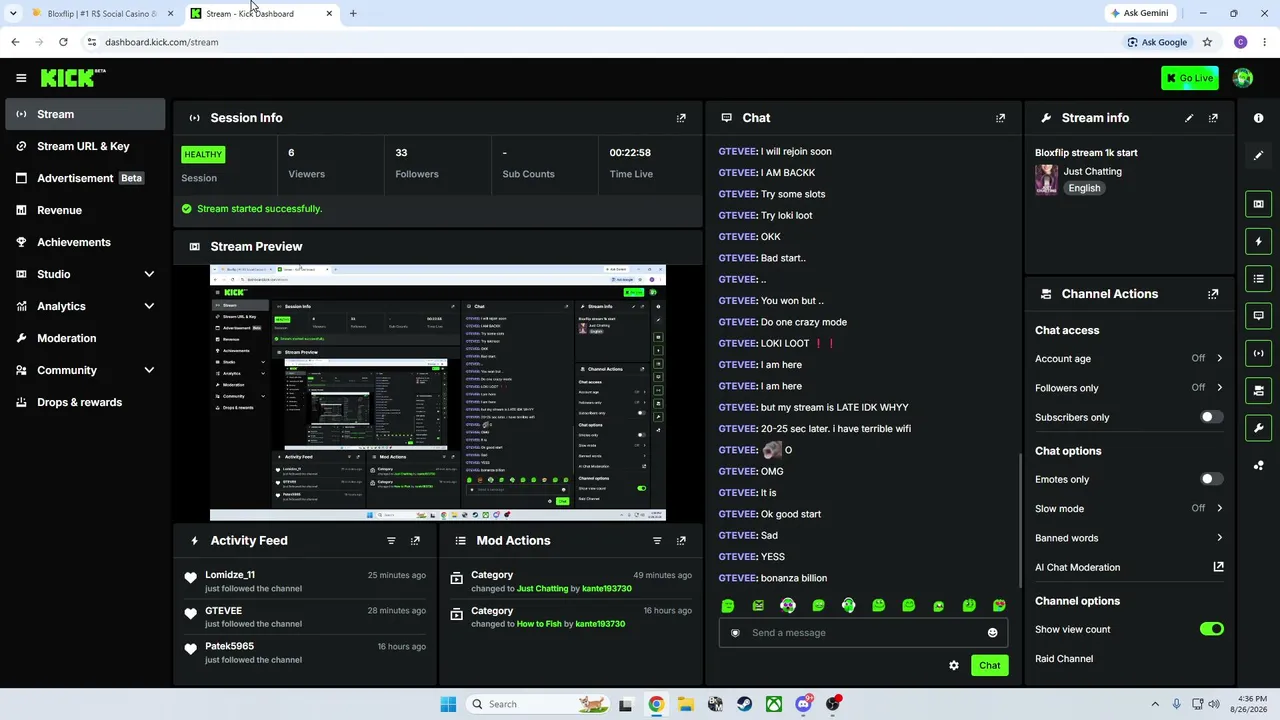This screenshot has height=720, width=1280.
Task: Click Raid Channel option
Action: pyautogui.click(x=1064, y=659)
